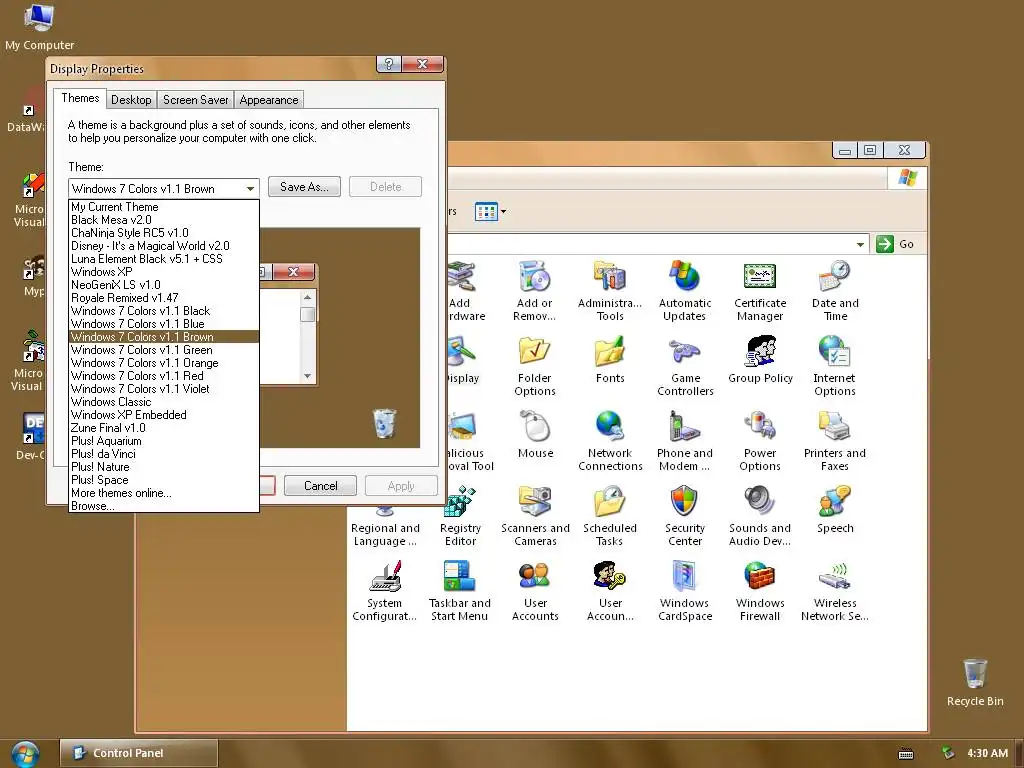
Task: Open the Theme combo box arrow
Action: 250,189
